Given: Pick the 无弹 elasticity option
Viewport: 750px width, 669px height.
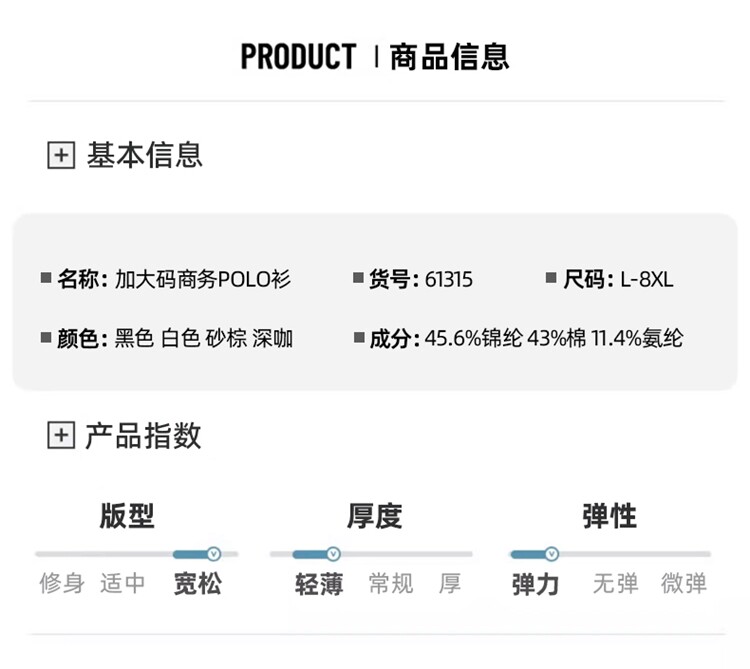Looking at the screenshot, I should [615, 583].
